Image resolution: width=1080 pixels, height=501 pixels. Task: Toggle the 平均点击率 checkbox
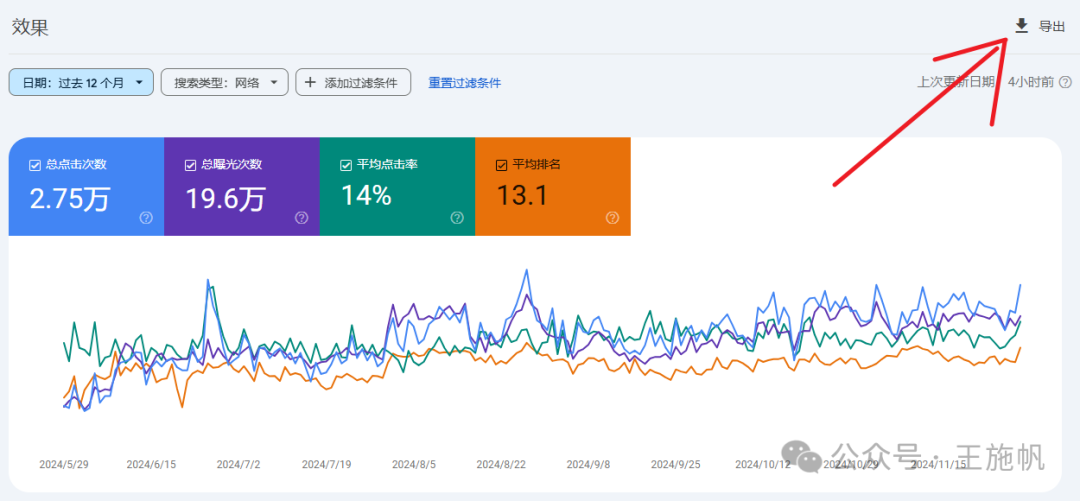(x=346, y=165)
